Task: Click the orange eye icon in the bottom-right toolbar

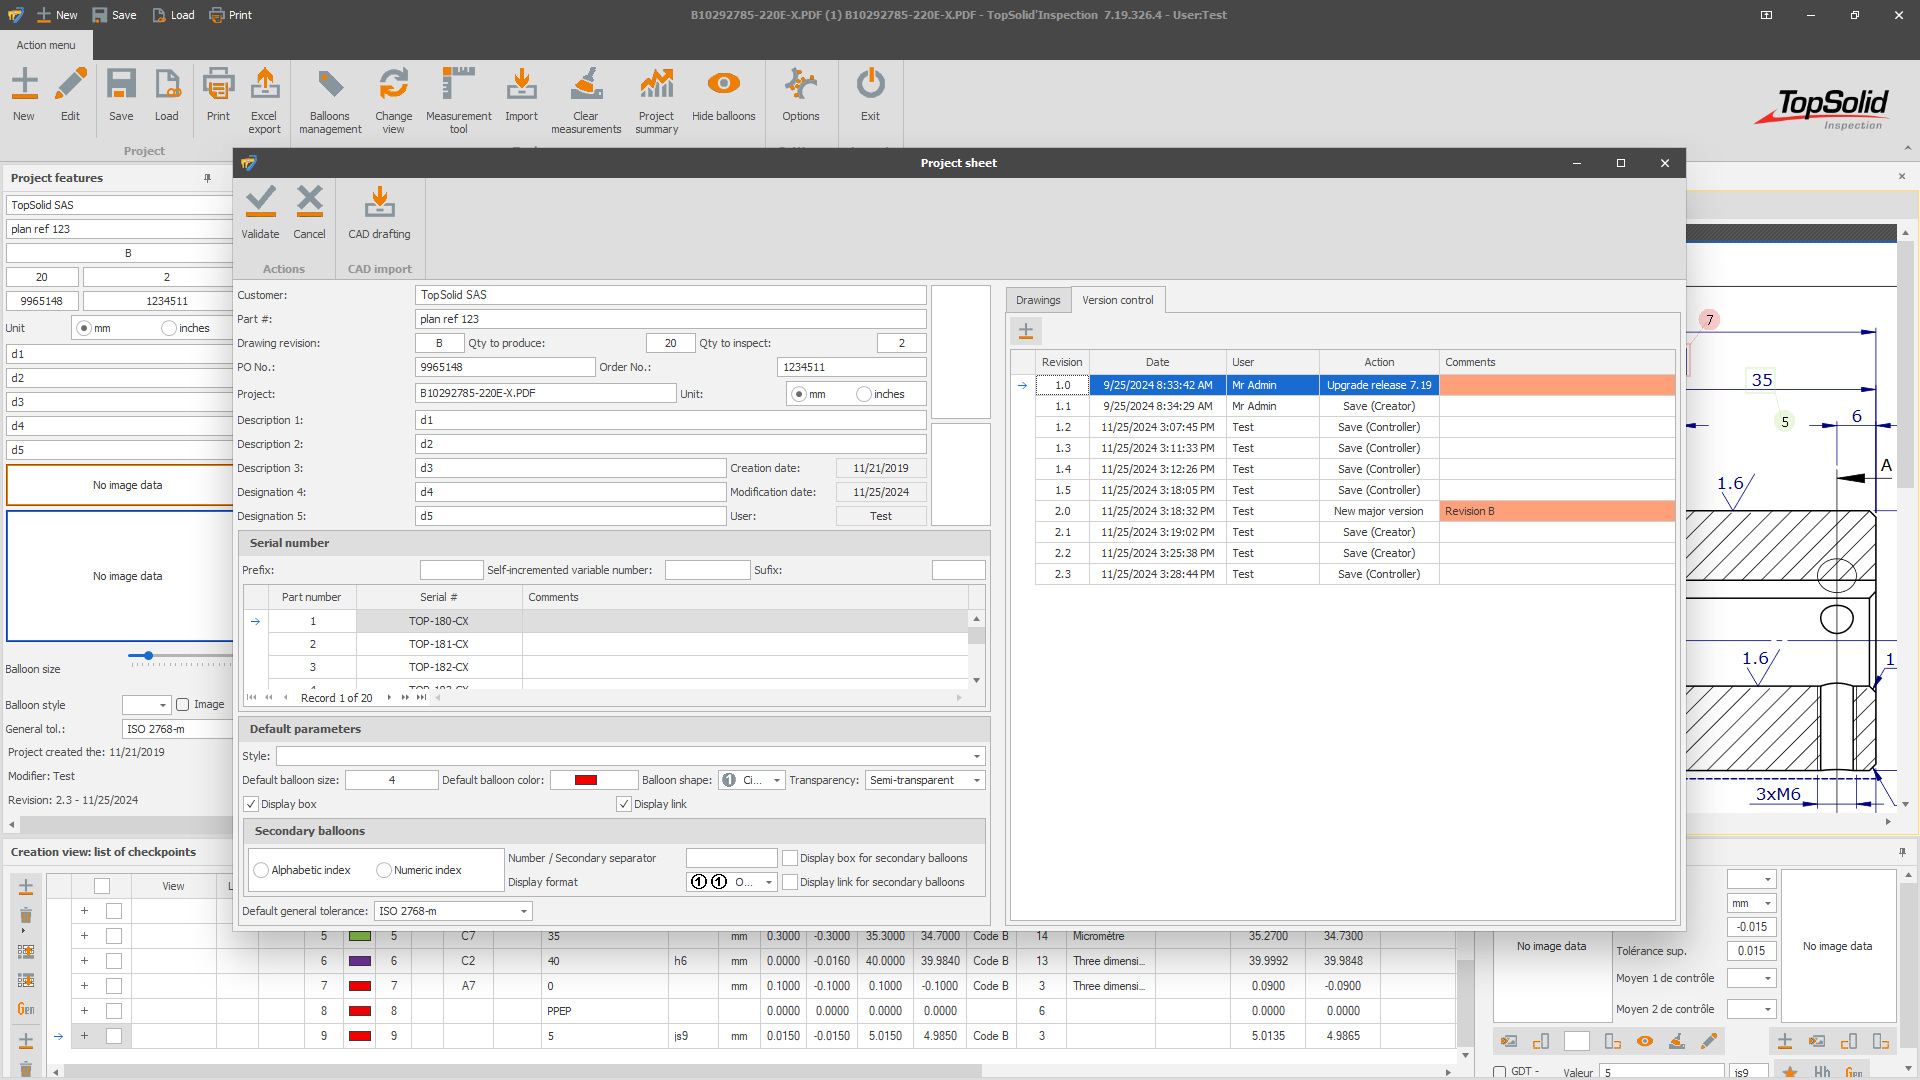Action: [x=1644, y=1041]
